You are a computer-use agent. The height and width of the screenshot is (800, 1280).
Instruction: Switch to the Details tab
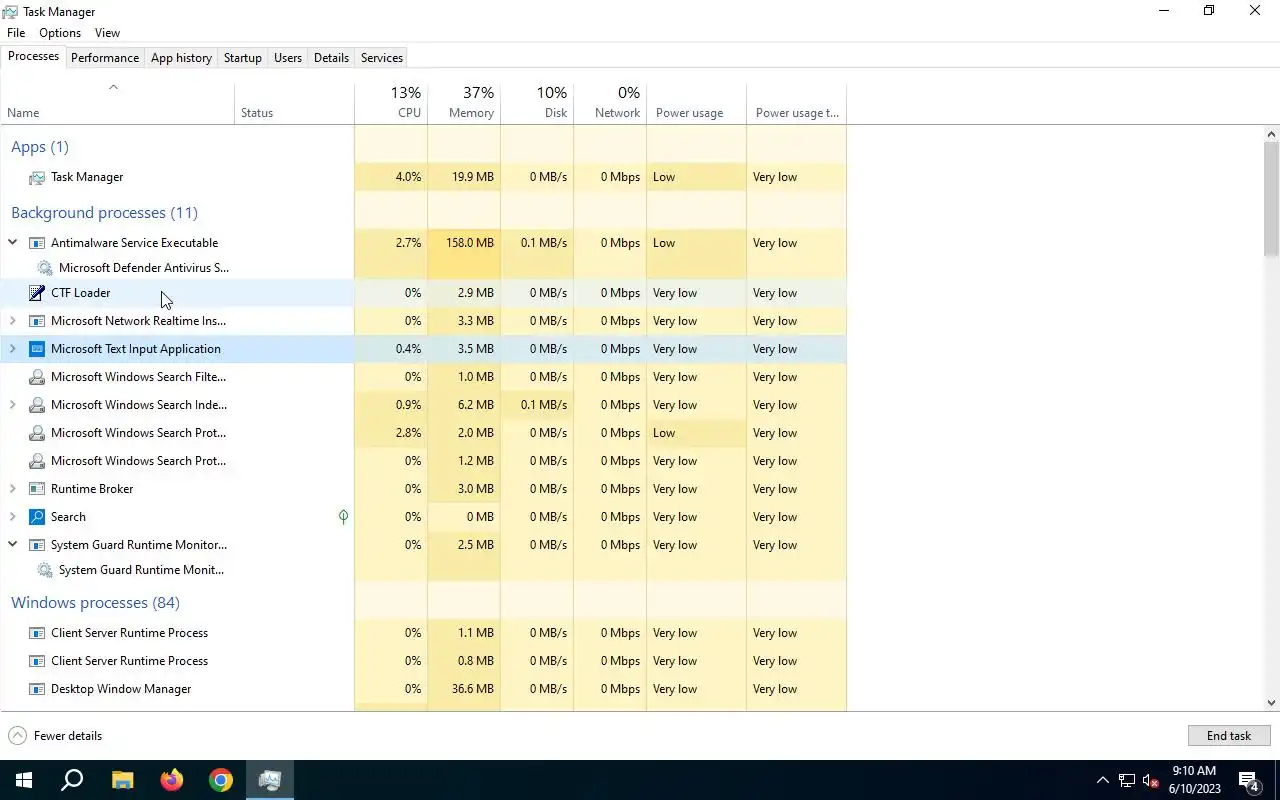331,58
